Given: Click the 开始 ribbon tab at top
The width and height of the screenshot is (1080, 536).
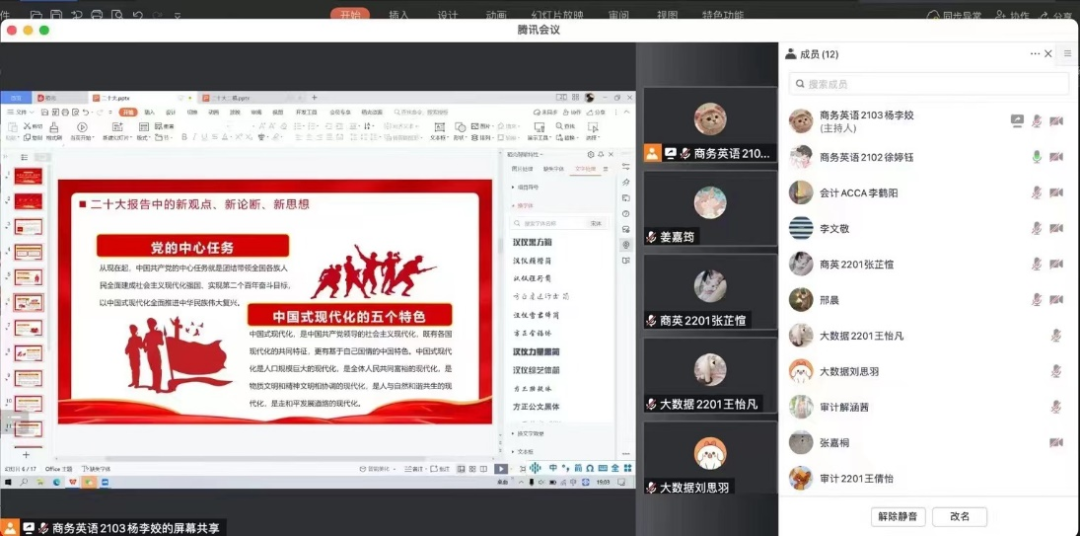Looking at the screenshot, I should (x=350, y=15).
